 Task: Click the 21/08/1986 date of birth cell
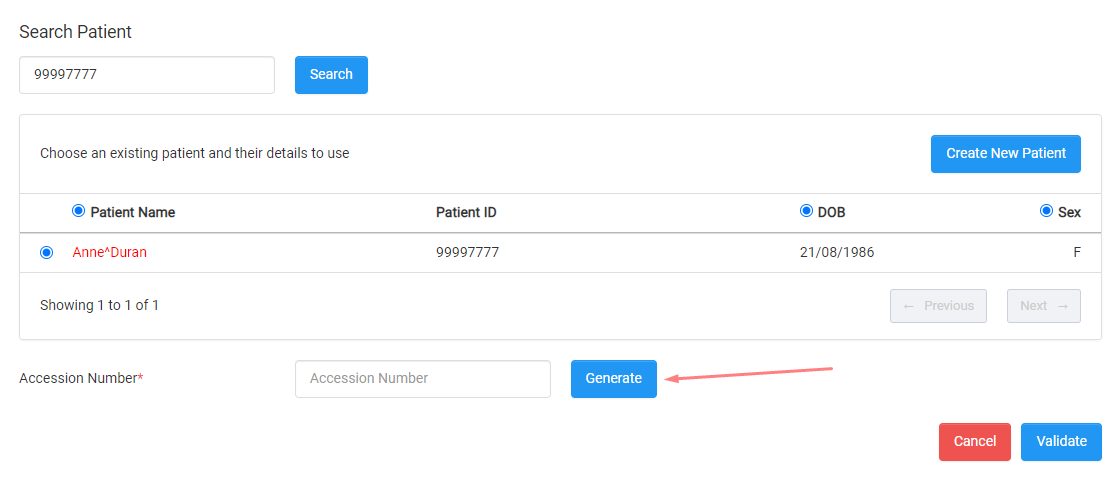(x=837, y=253)
